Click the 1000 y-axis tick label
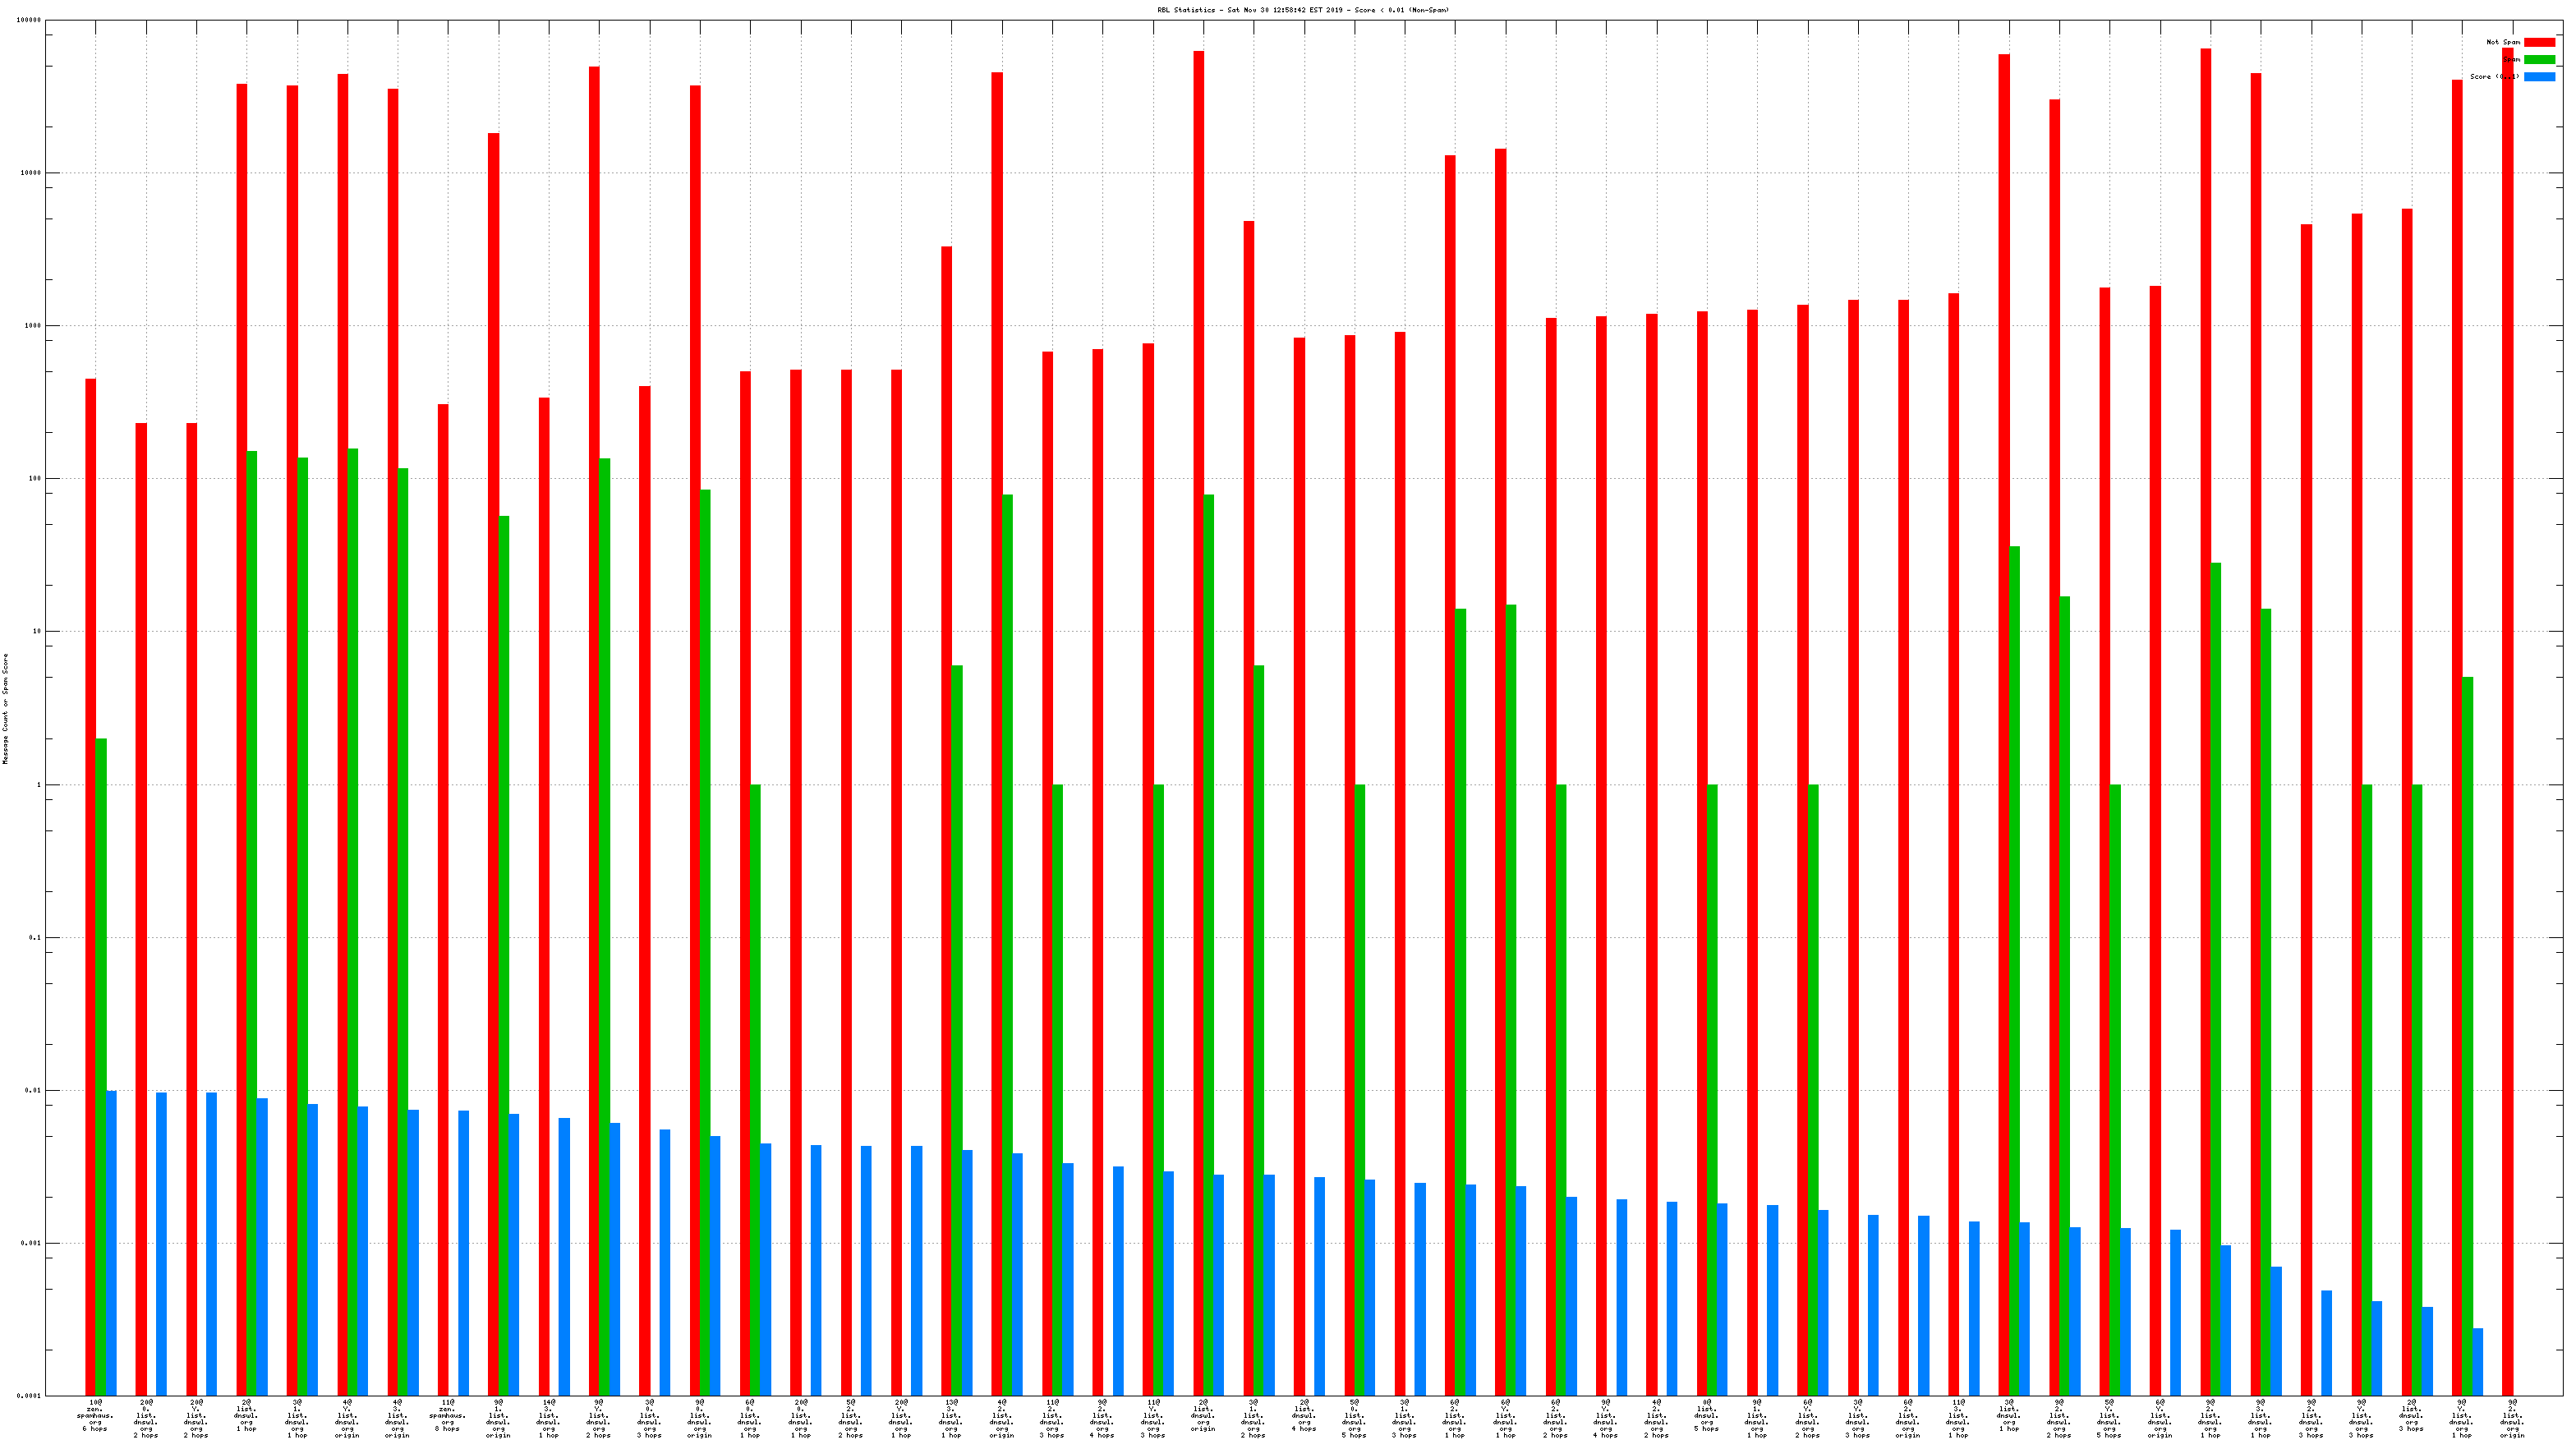Image resolution: width=2576 pixels, height=1449 pixels. 32,326
